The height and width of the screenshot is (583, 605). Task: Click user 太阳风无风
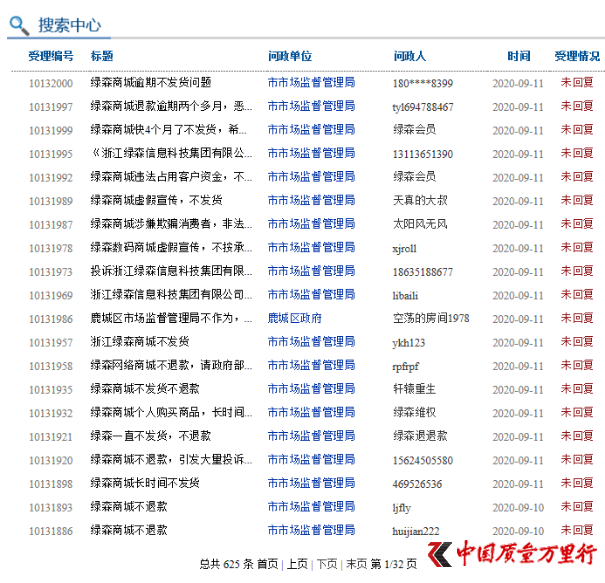point(420,224)
